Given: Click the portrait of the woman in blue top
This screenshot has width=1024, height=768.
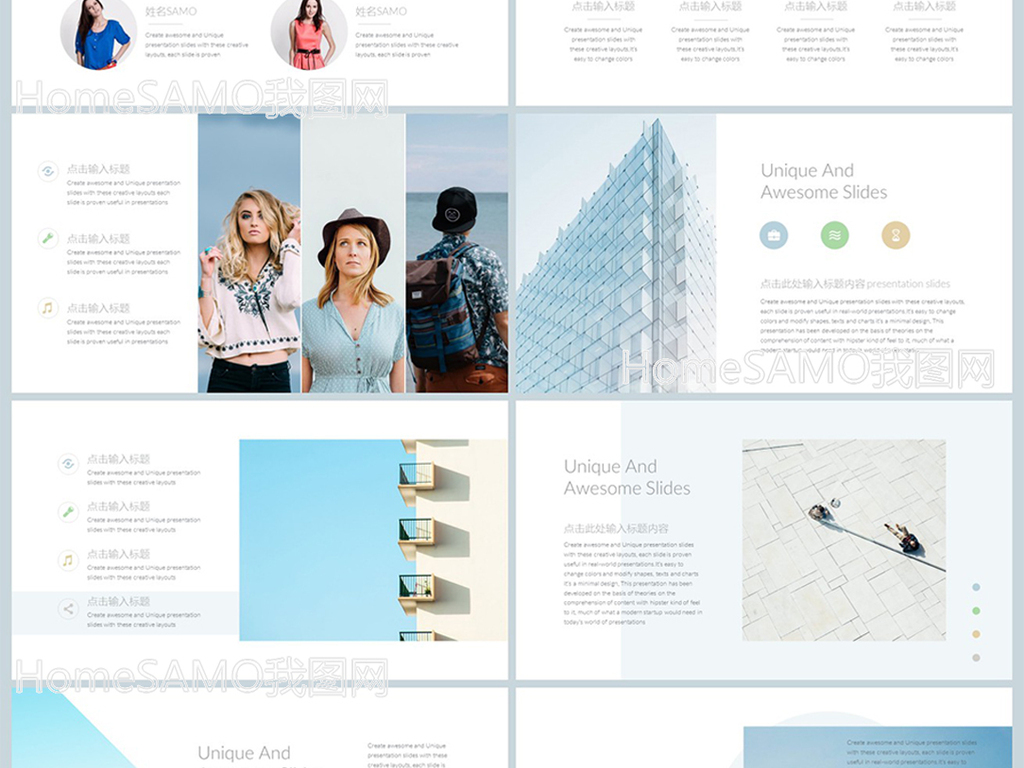Looking at the screenshot, I should point(99,33).
